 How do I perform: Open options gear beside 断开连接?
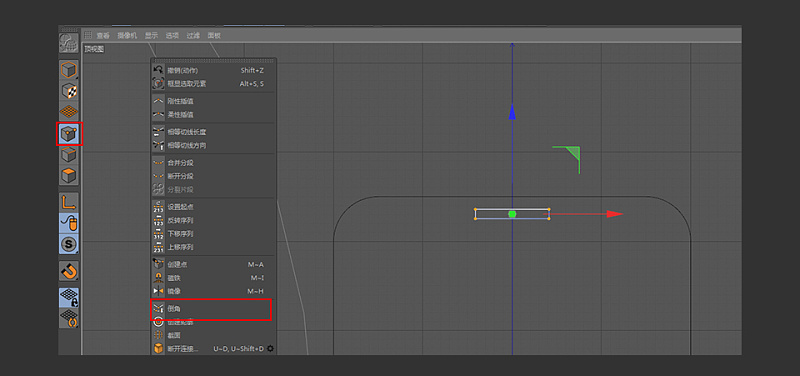270,349
